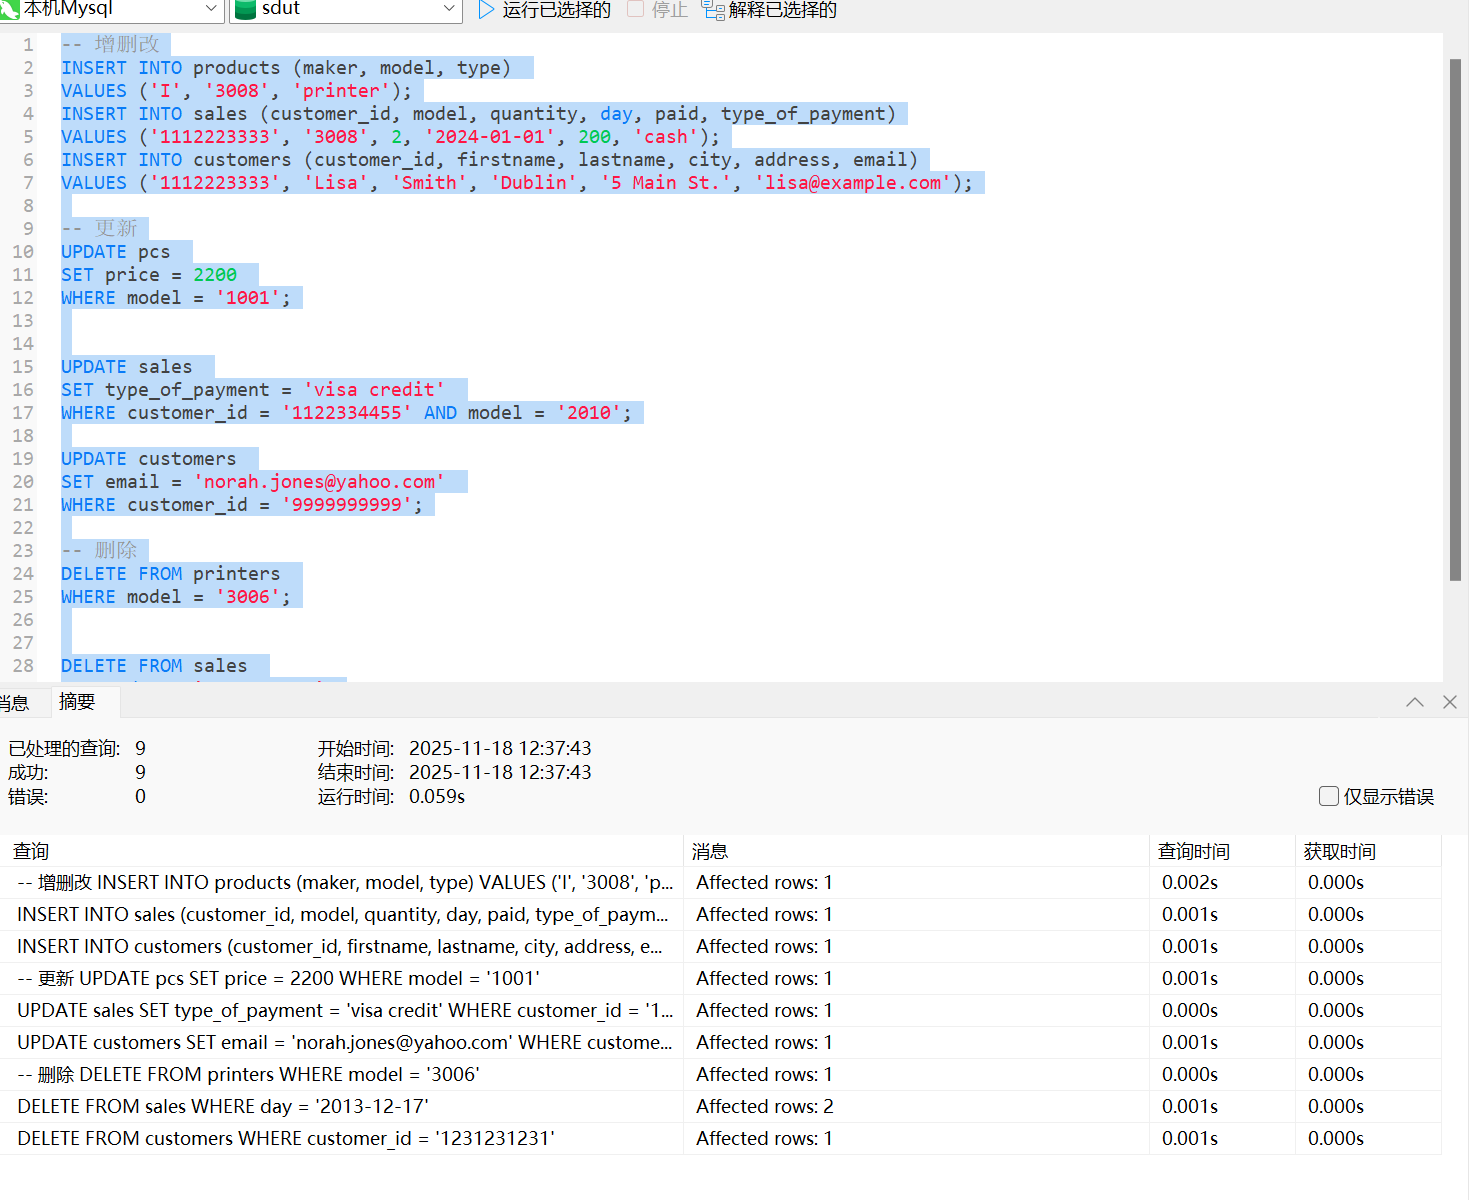Expand the sdut database dropdown
Screen dimensions: 1473x1200
click(449, 9)
